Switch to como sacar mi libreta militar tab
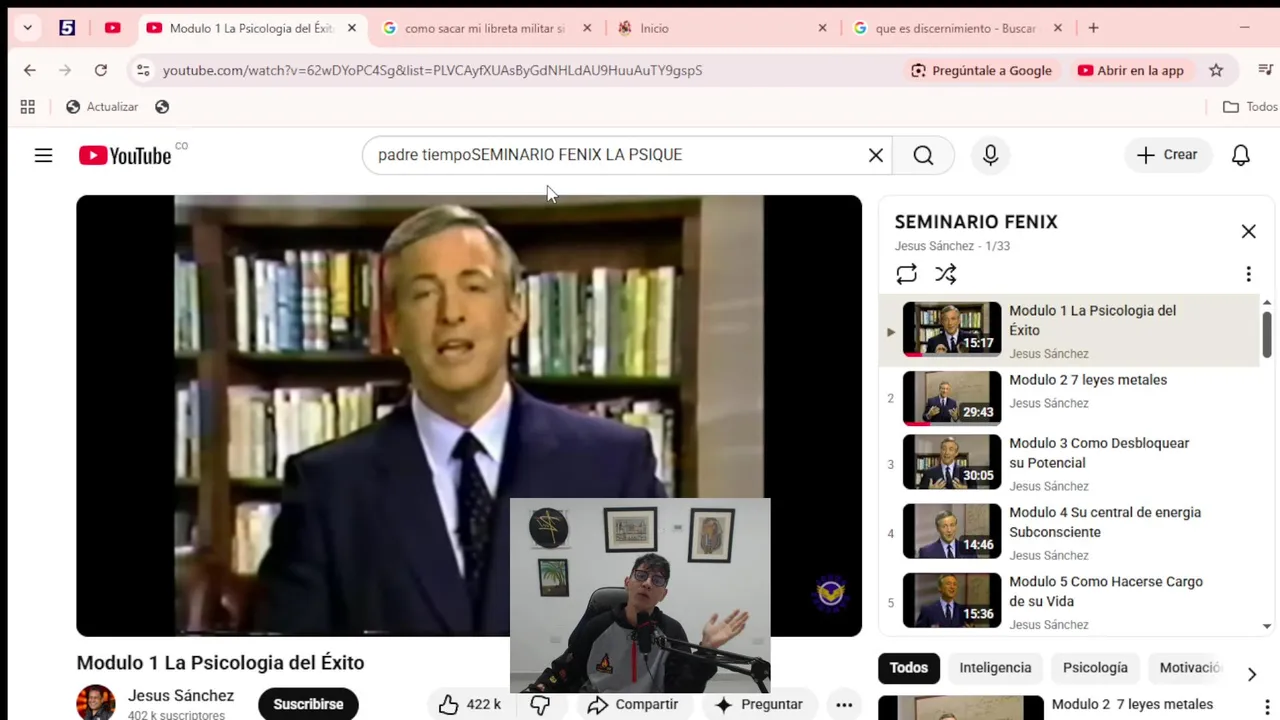This screenshot has width=1280, height=720. tap(485, 28)
